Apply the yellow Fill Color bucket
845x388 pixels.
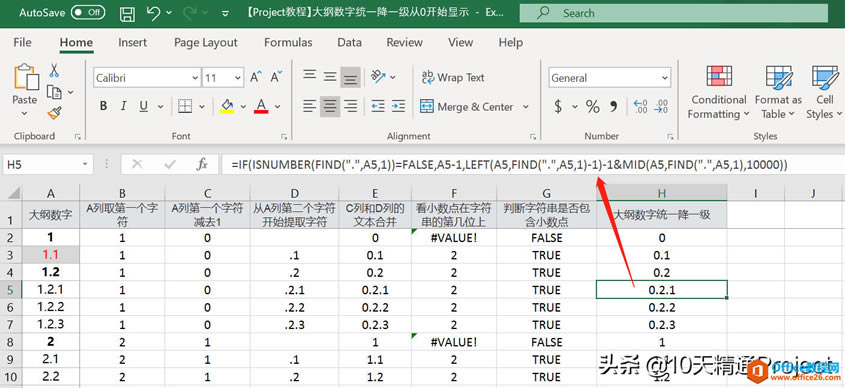pos(227,106)
